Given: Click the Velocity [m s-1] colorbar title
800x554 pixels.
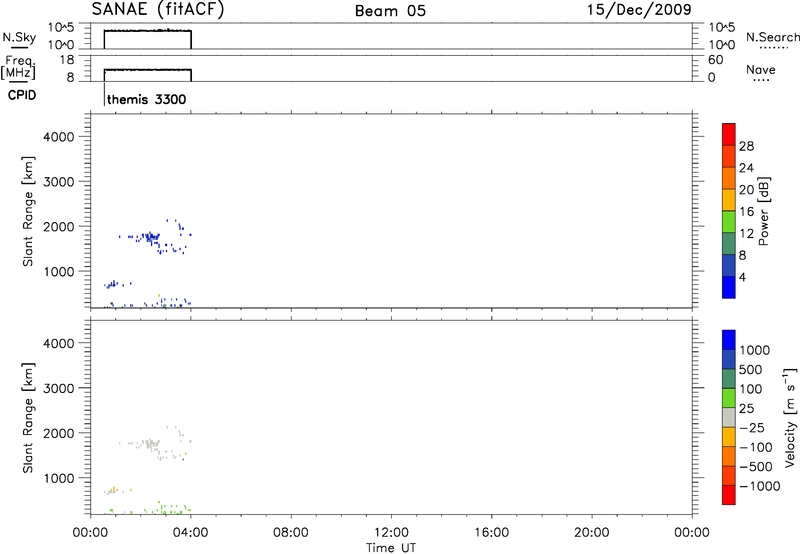Looking at the screenshot, I should [790, 417].
